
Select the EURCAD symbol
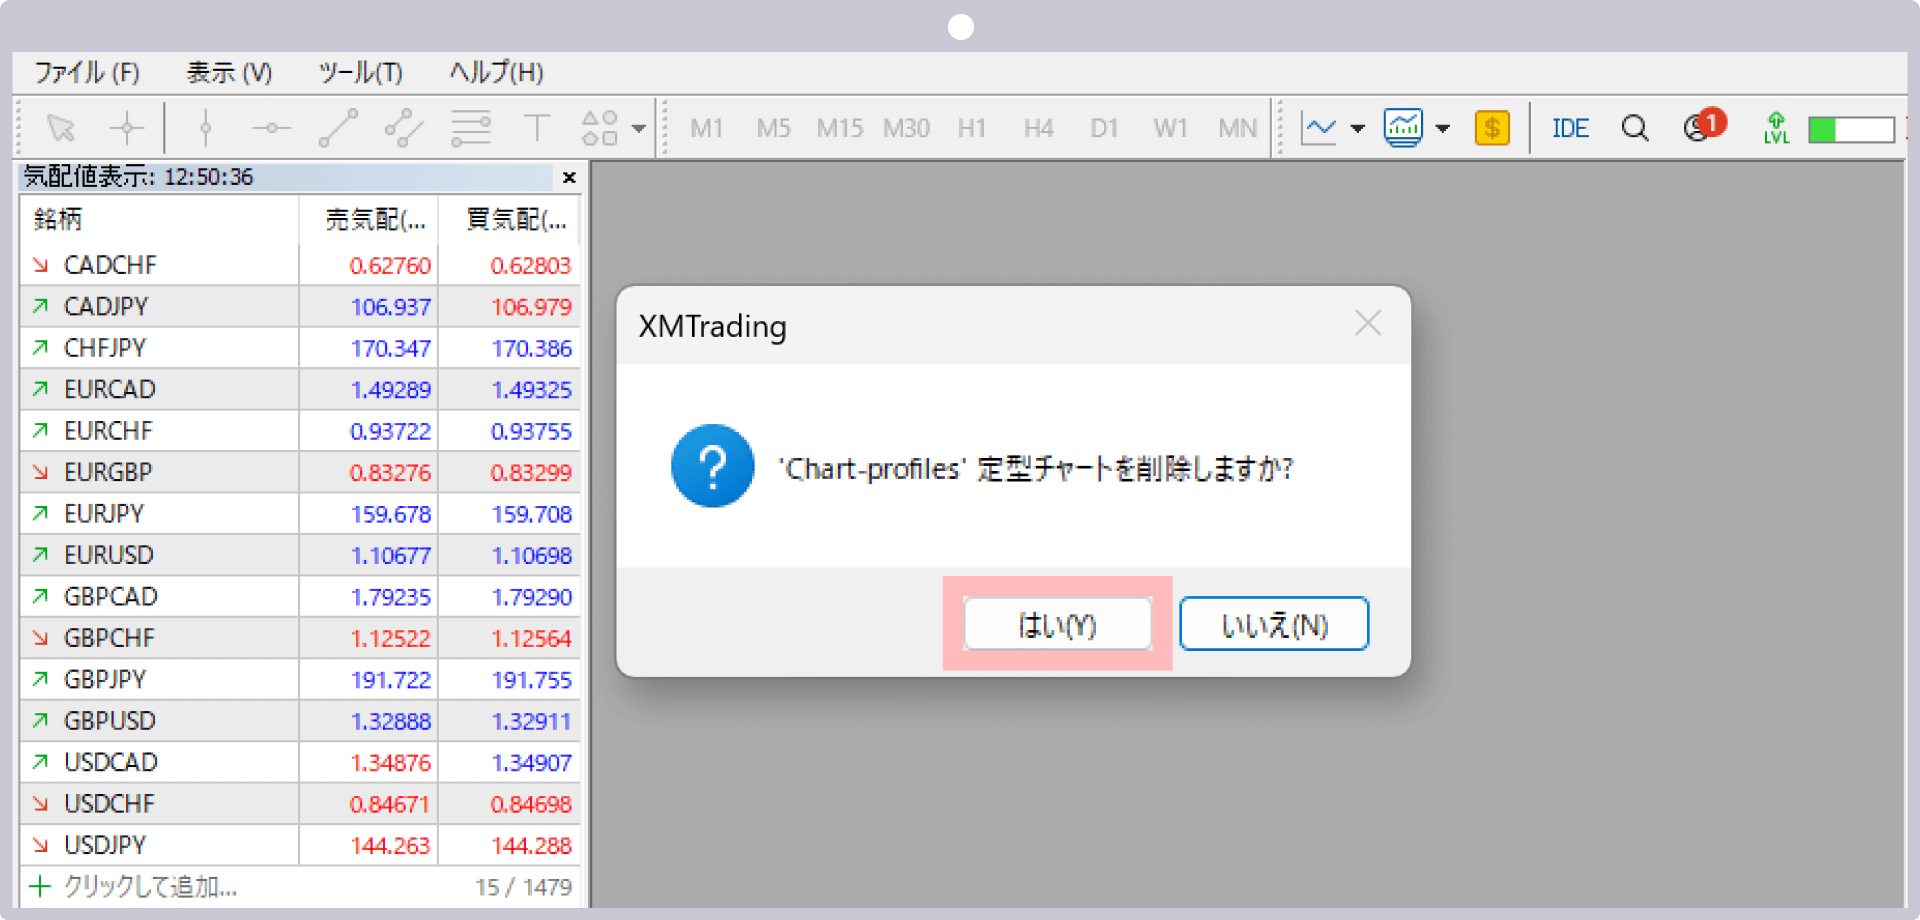tap(109, 389)
